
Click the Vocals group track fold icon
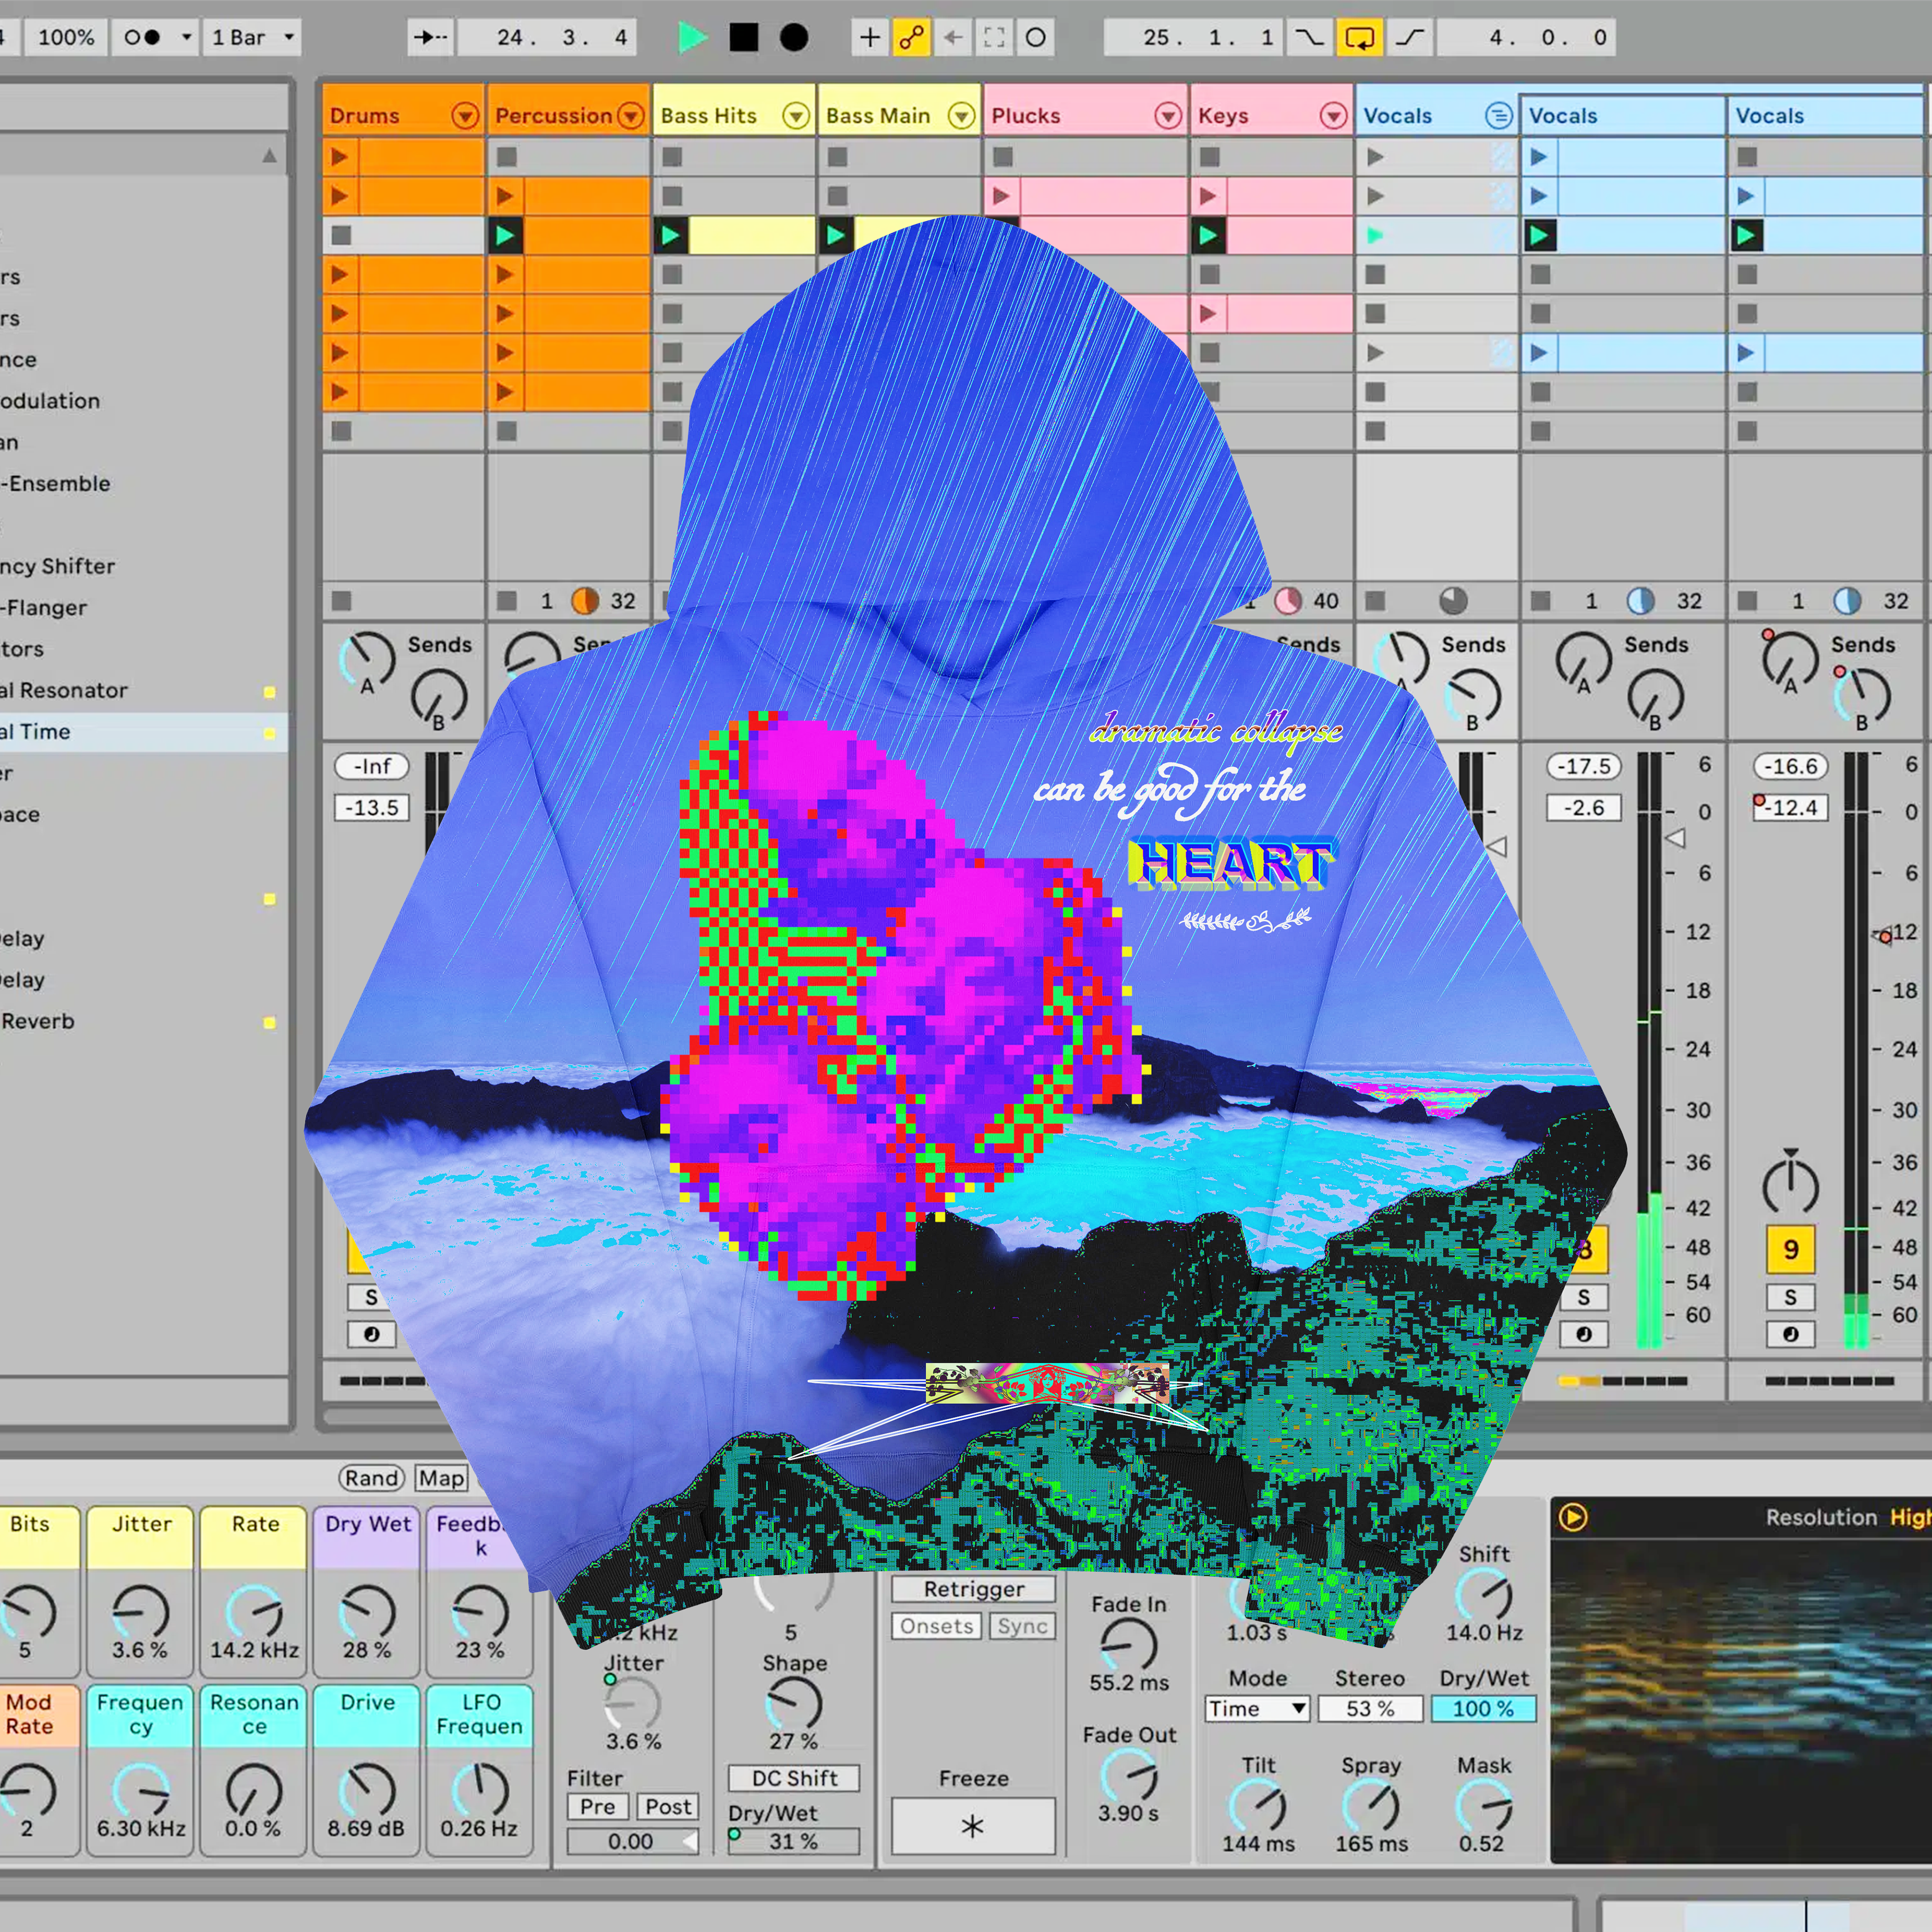coord(1498,116)
